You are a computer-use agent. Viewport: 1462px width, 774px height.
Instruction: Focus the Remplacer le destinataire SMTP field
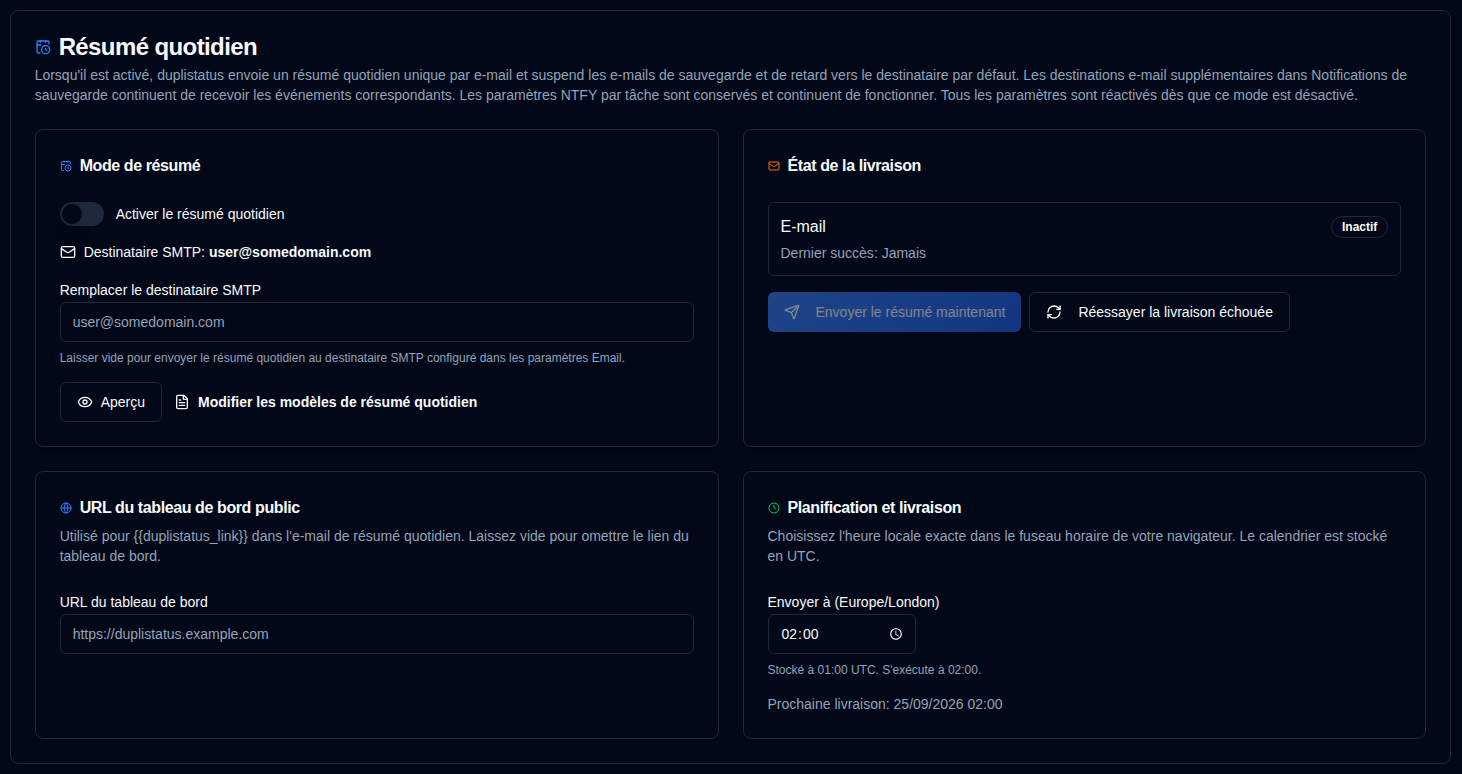[377, 322]
